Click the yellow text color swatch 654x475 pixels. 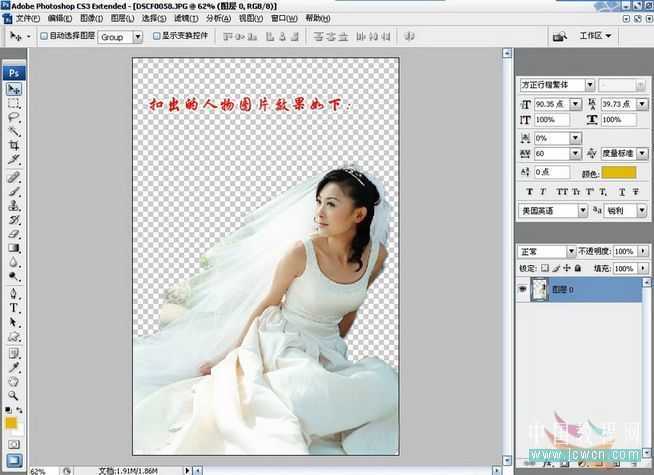[x=618, y=173]
